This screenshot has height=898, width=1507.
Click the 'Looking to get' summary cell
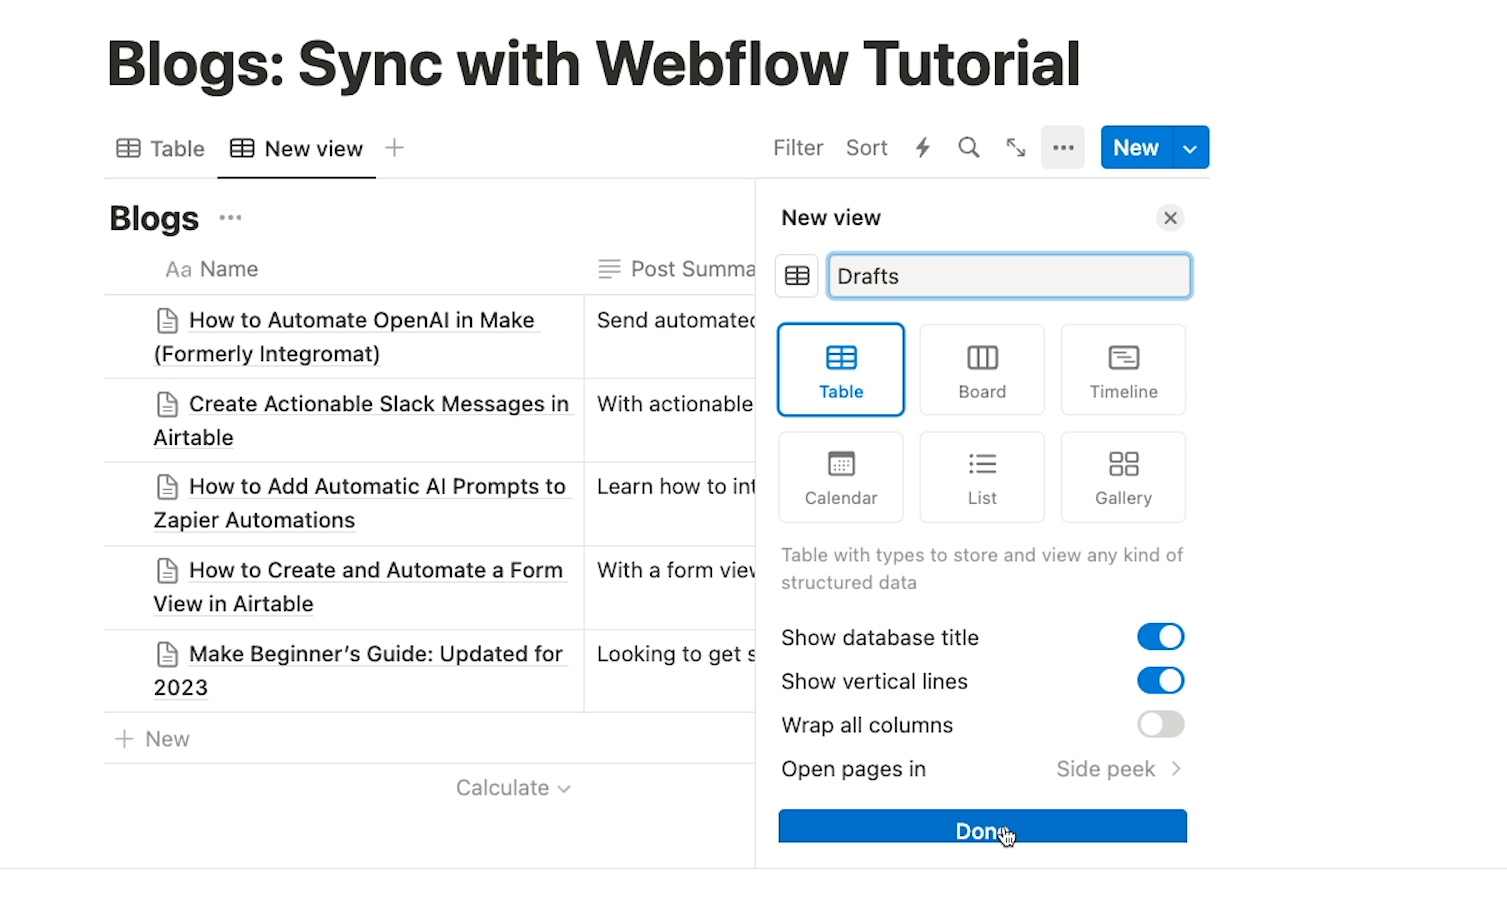670,671
